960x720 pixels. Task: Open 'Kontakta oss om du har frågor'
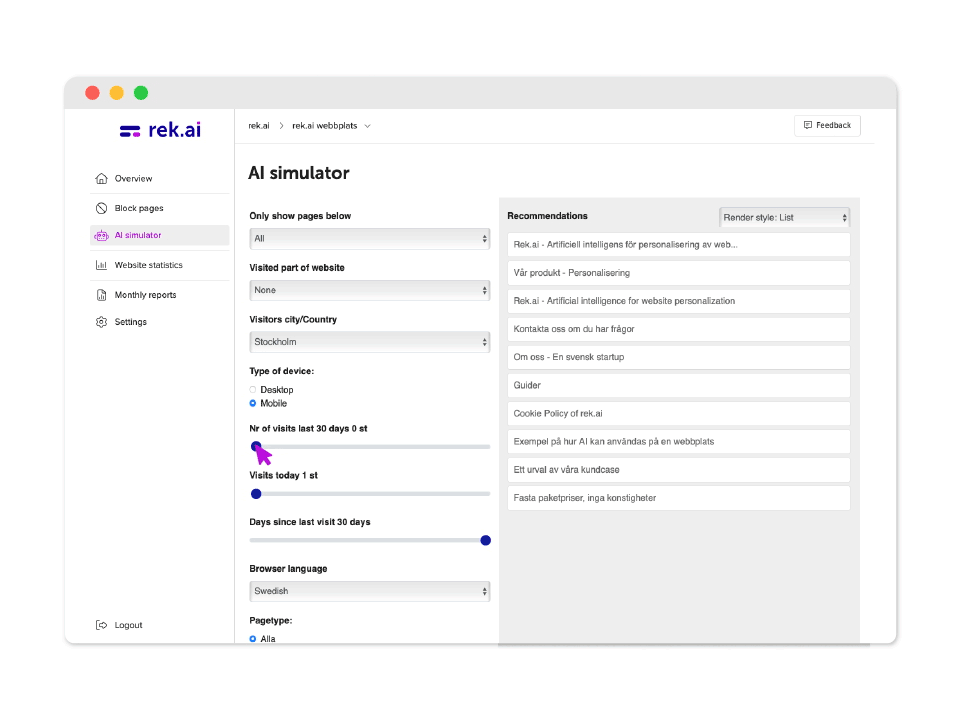678,329
